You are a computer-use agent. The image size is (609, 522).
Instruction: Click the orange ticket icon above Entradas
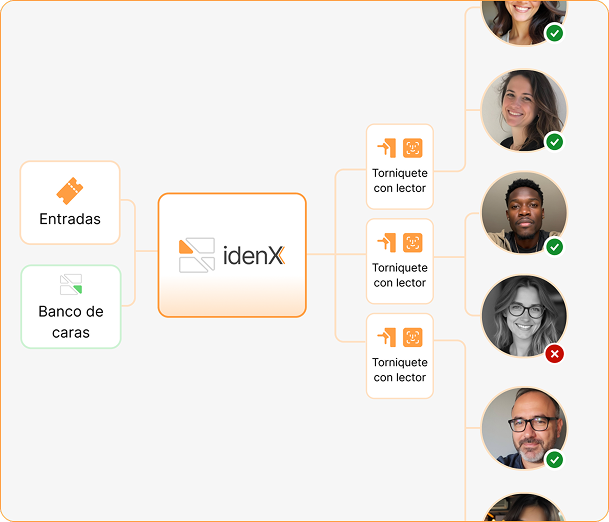coord(69,191)
